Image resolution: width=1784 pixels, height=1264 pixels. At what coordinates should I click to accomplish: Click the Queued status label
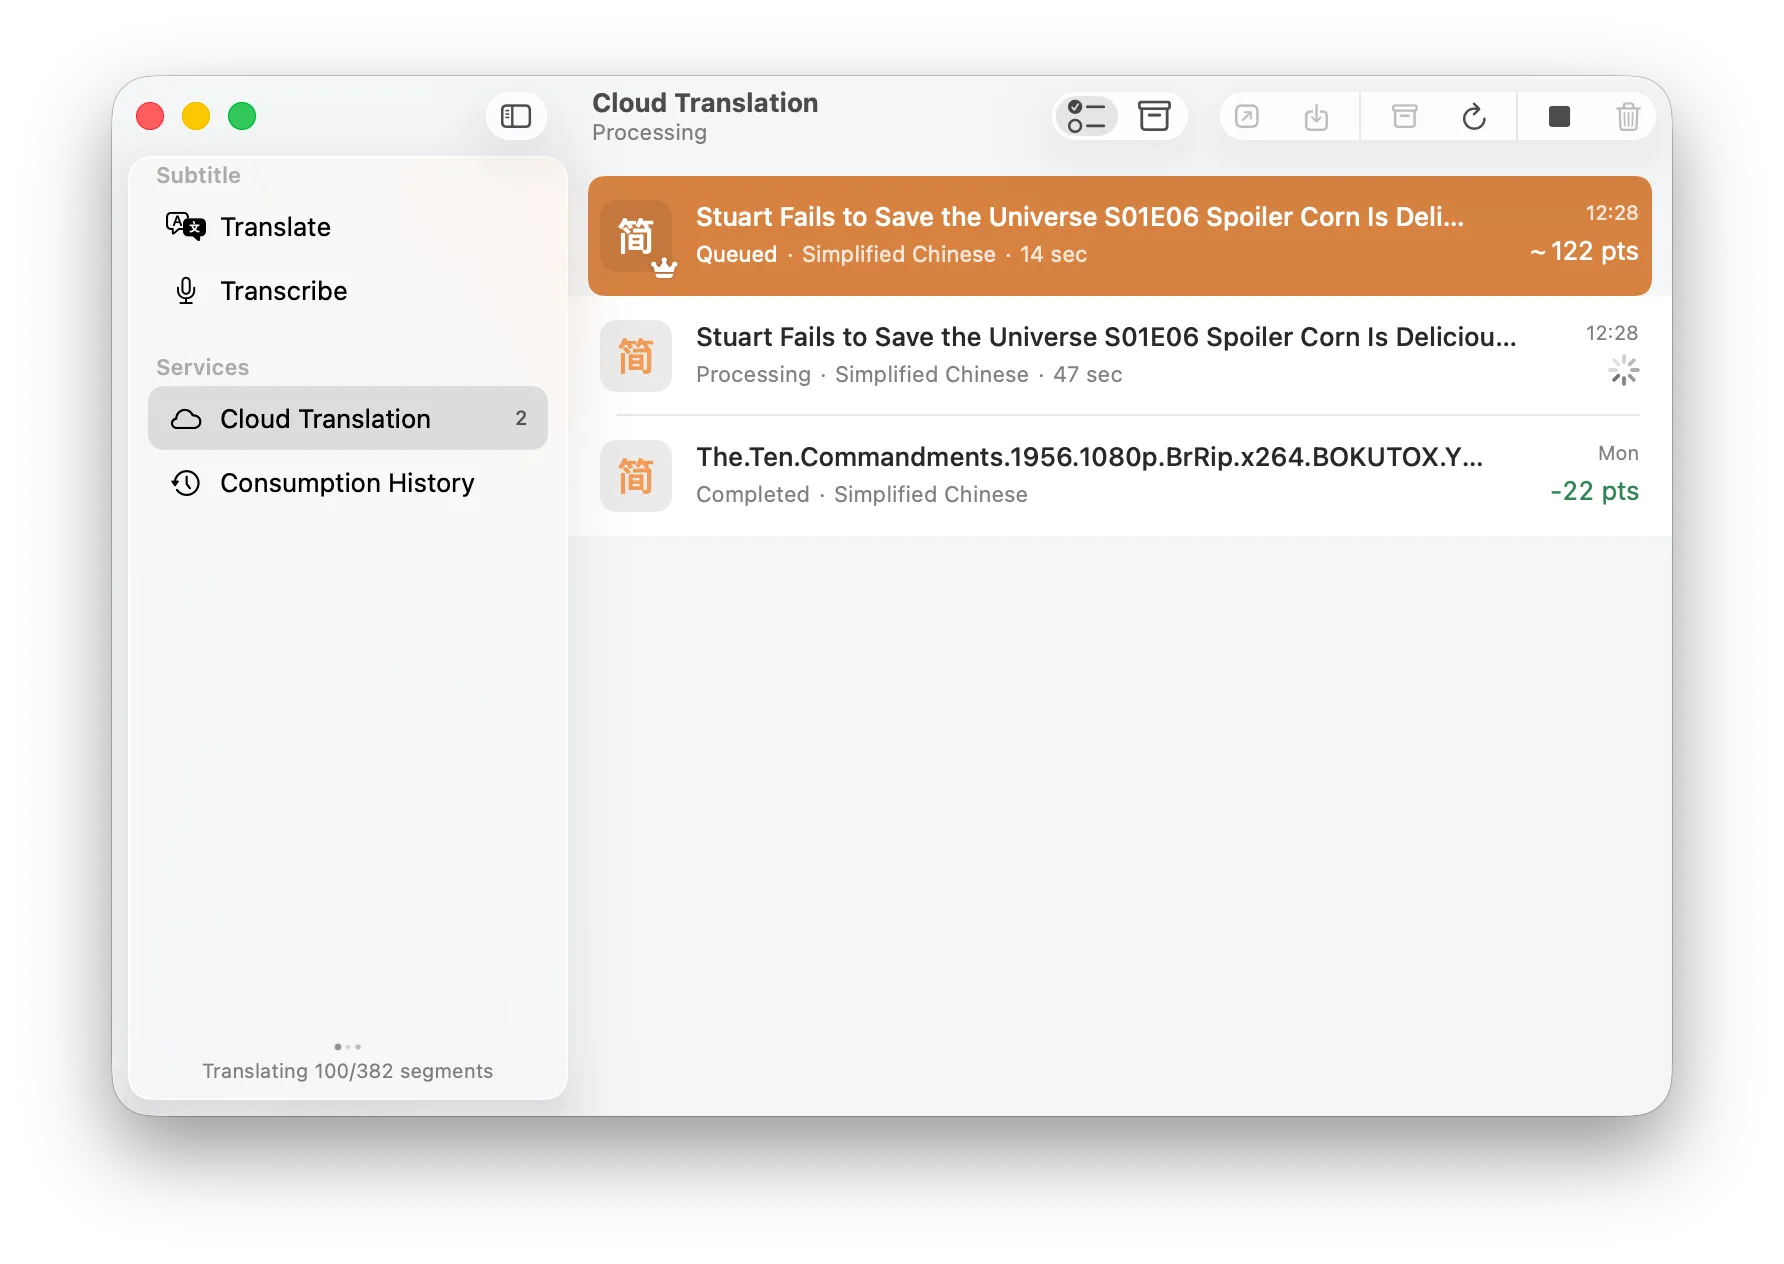pyautogui.click(x=736, y=255)
